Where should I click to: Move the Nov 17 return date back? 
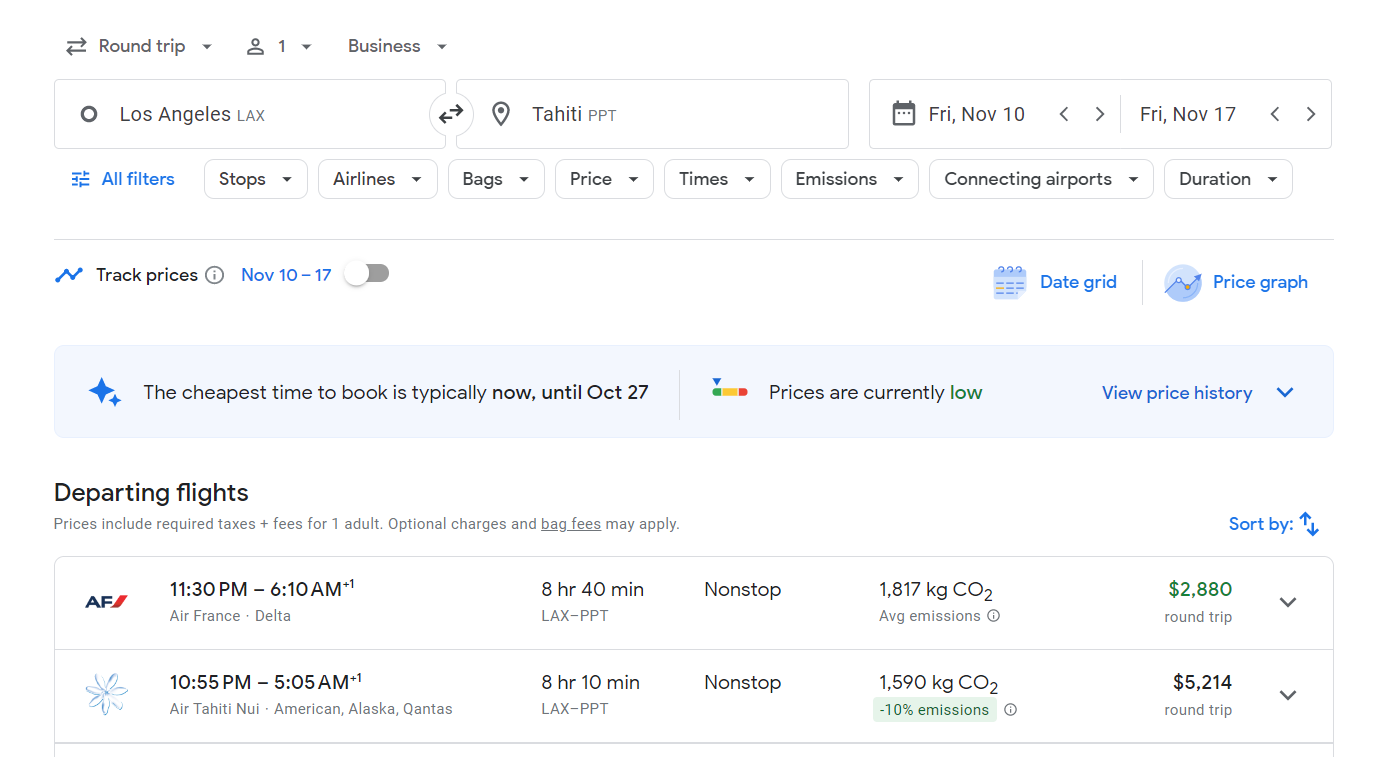tap(1274, 114)
